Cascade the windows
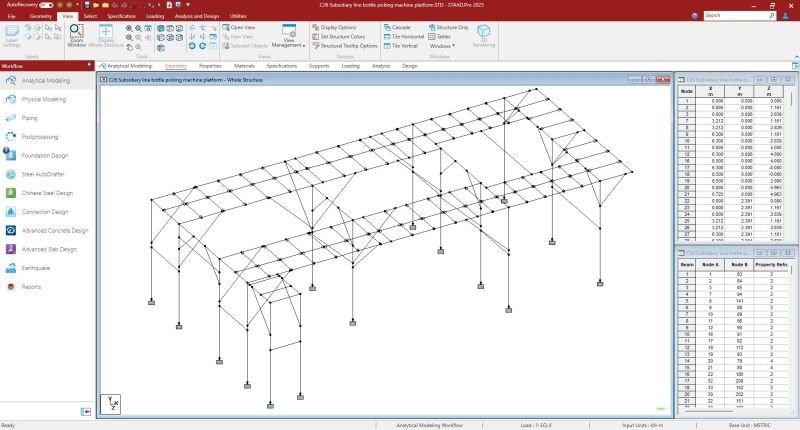 pos(397,28)
